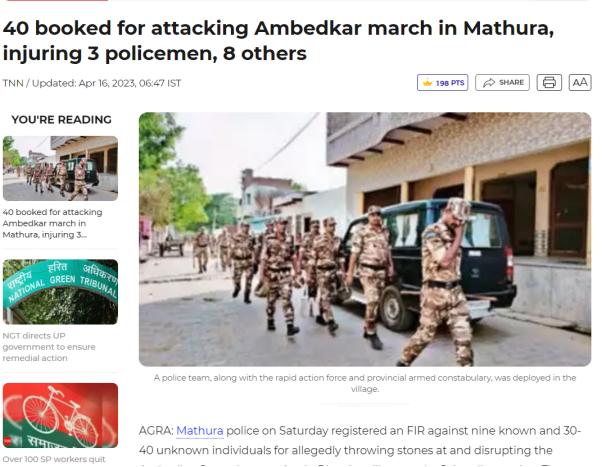Open the 198 PTS rewards badge
Image resolution: width=602 pixels, height=467 pixels.
tap(443, 83)
